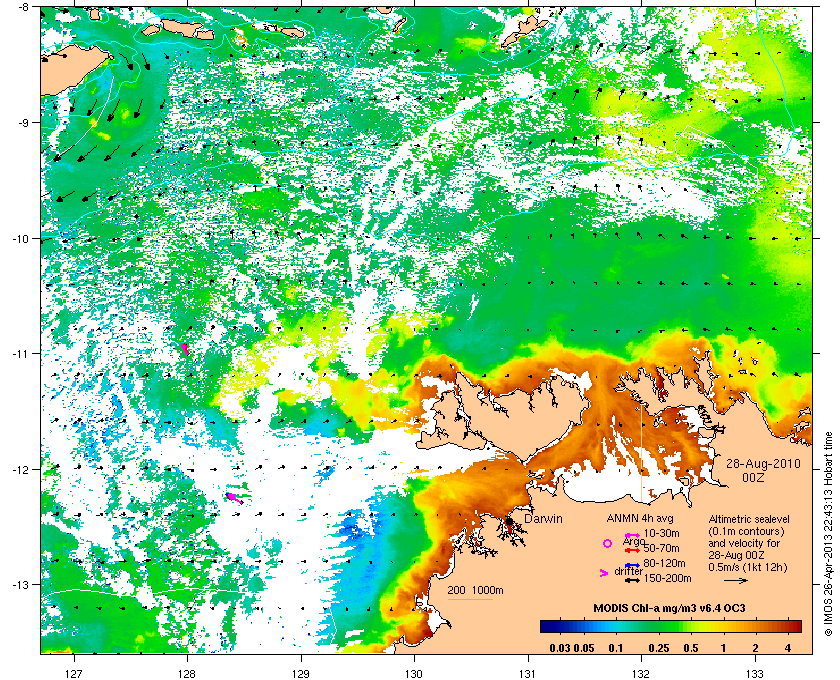
Task: Click the '28-Aug-2010' date text
Action: (763, 464)
